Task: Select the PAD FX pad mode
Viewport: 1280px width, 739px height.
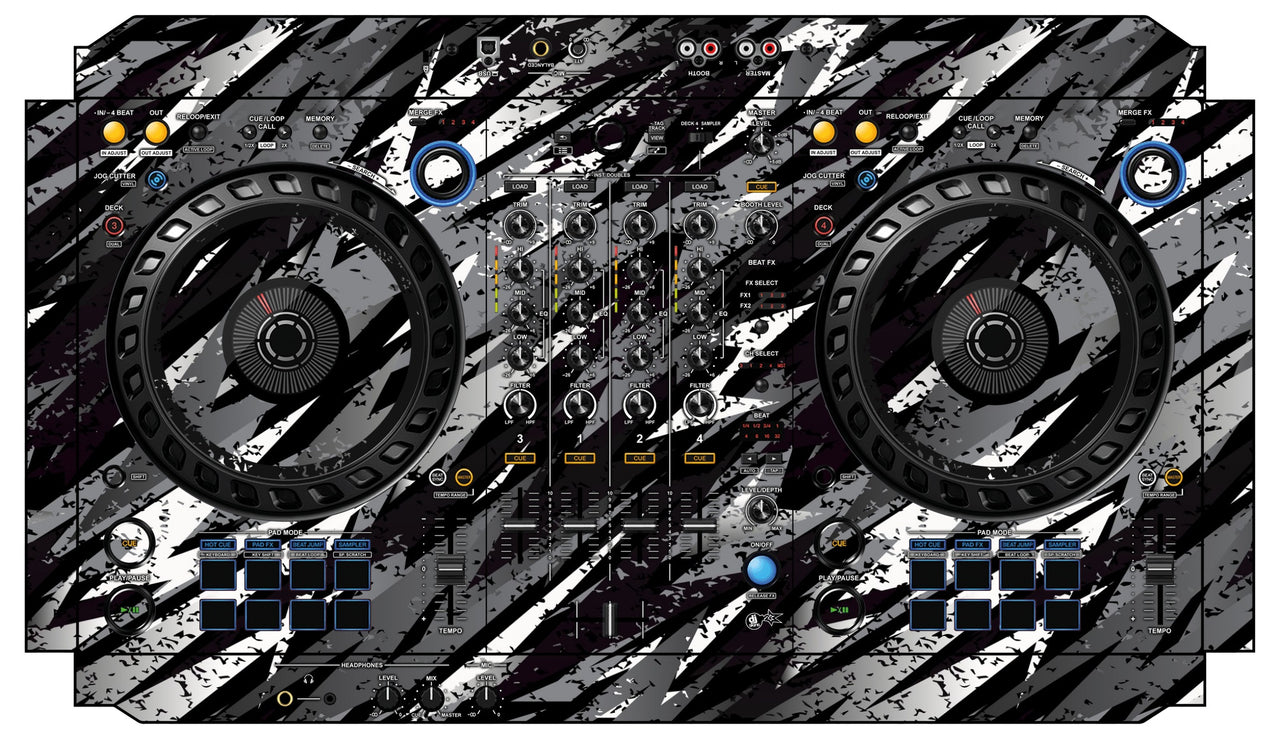Action: 265,546
